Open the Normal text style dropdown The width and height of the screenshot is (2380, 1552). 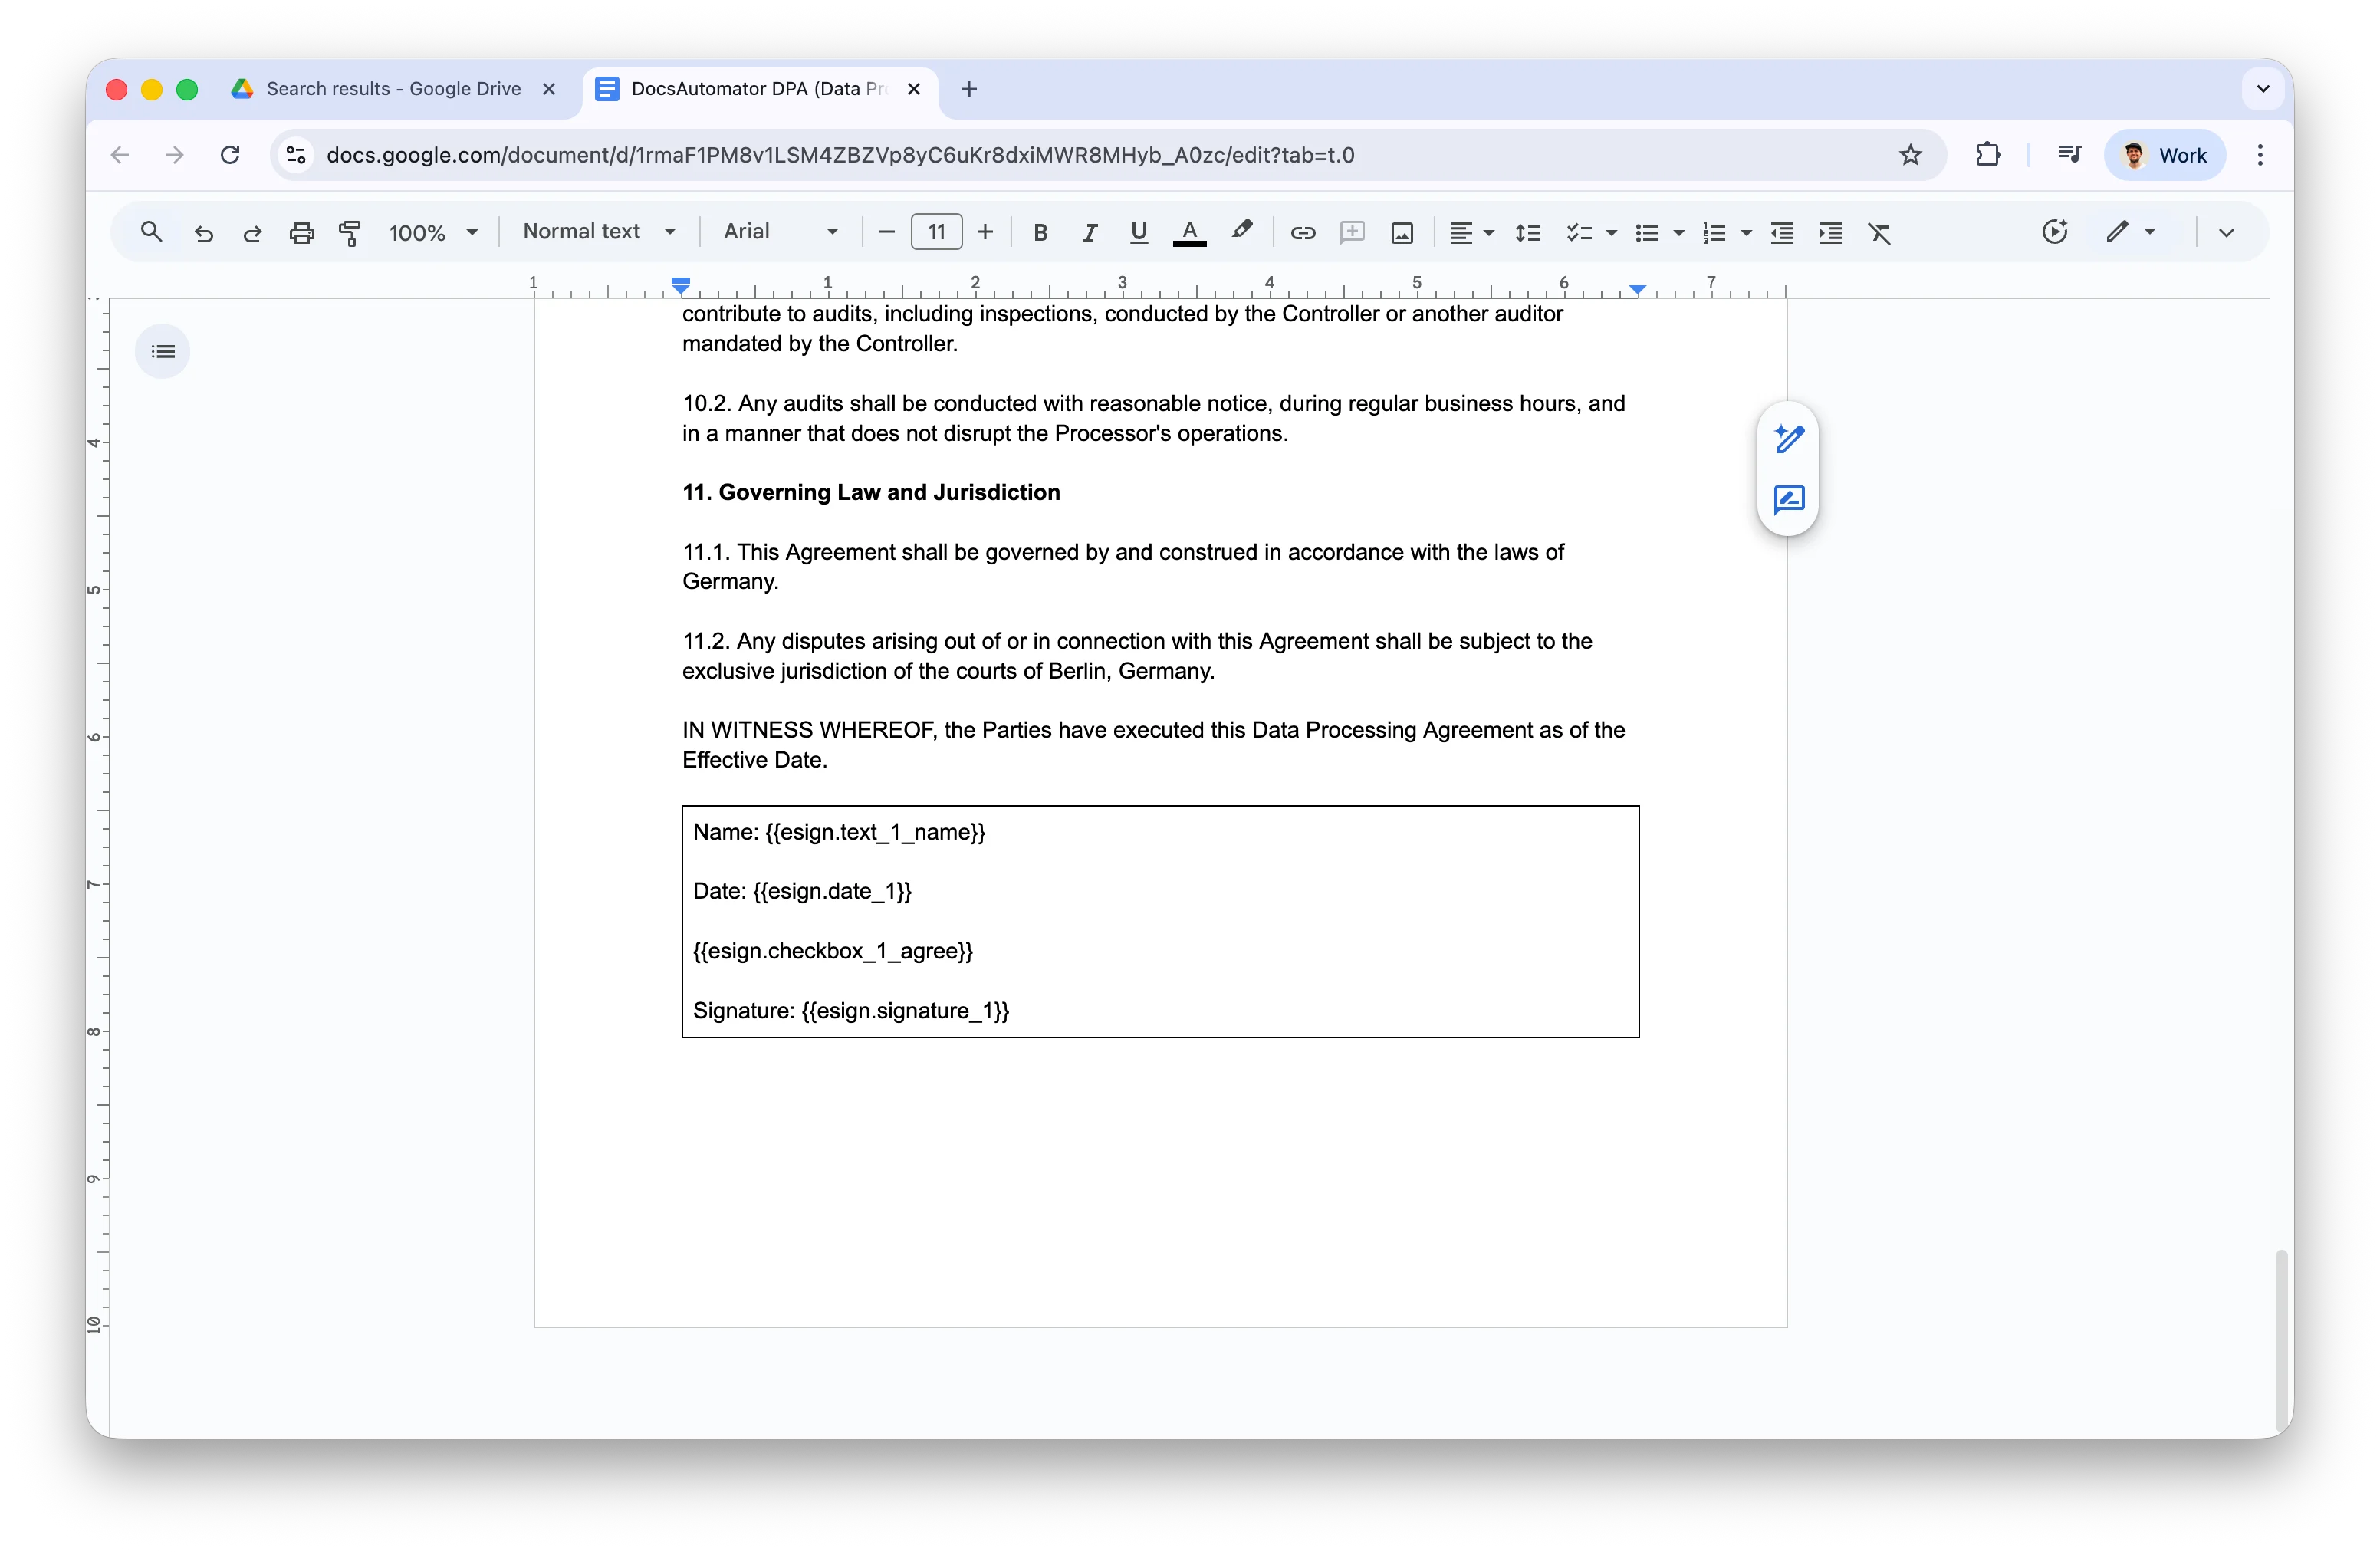click(599, 232)
